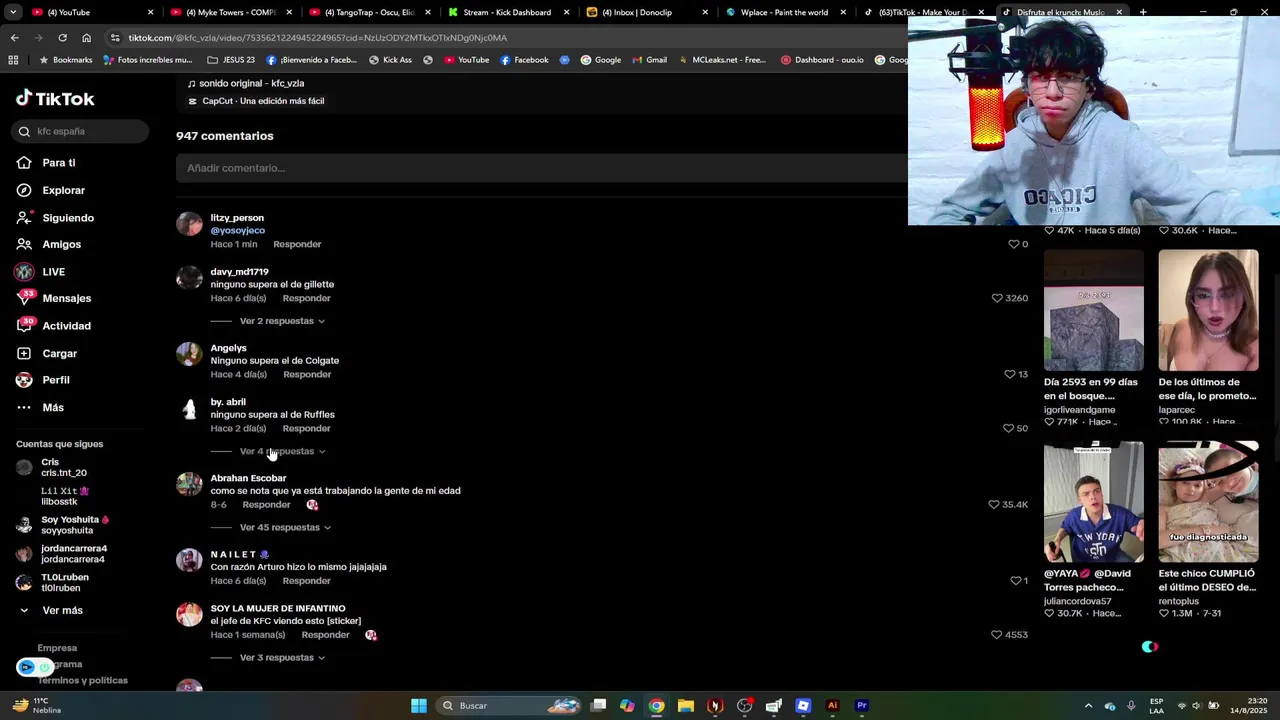The image size is (1280, 720).
Task: Open the julancordova57 video thumbnail
Action: point(1093,502)
